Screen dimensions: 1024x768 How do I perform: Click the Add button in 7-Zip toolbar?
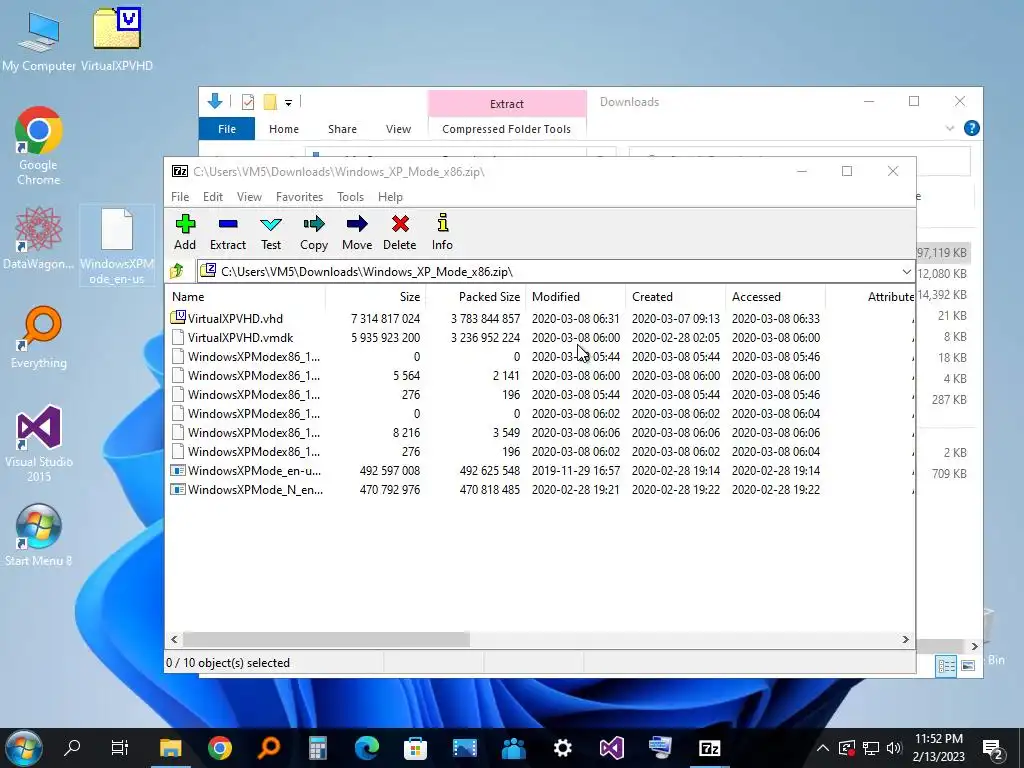tap(185, 232)
